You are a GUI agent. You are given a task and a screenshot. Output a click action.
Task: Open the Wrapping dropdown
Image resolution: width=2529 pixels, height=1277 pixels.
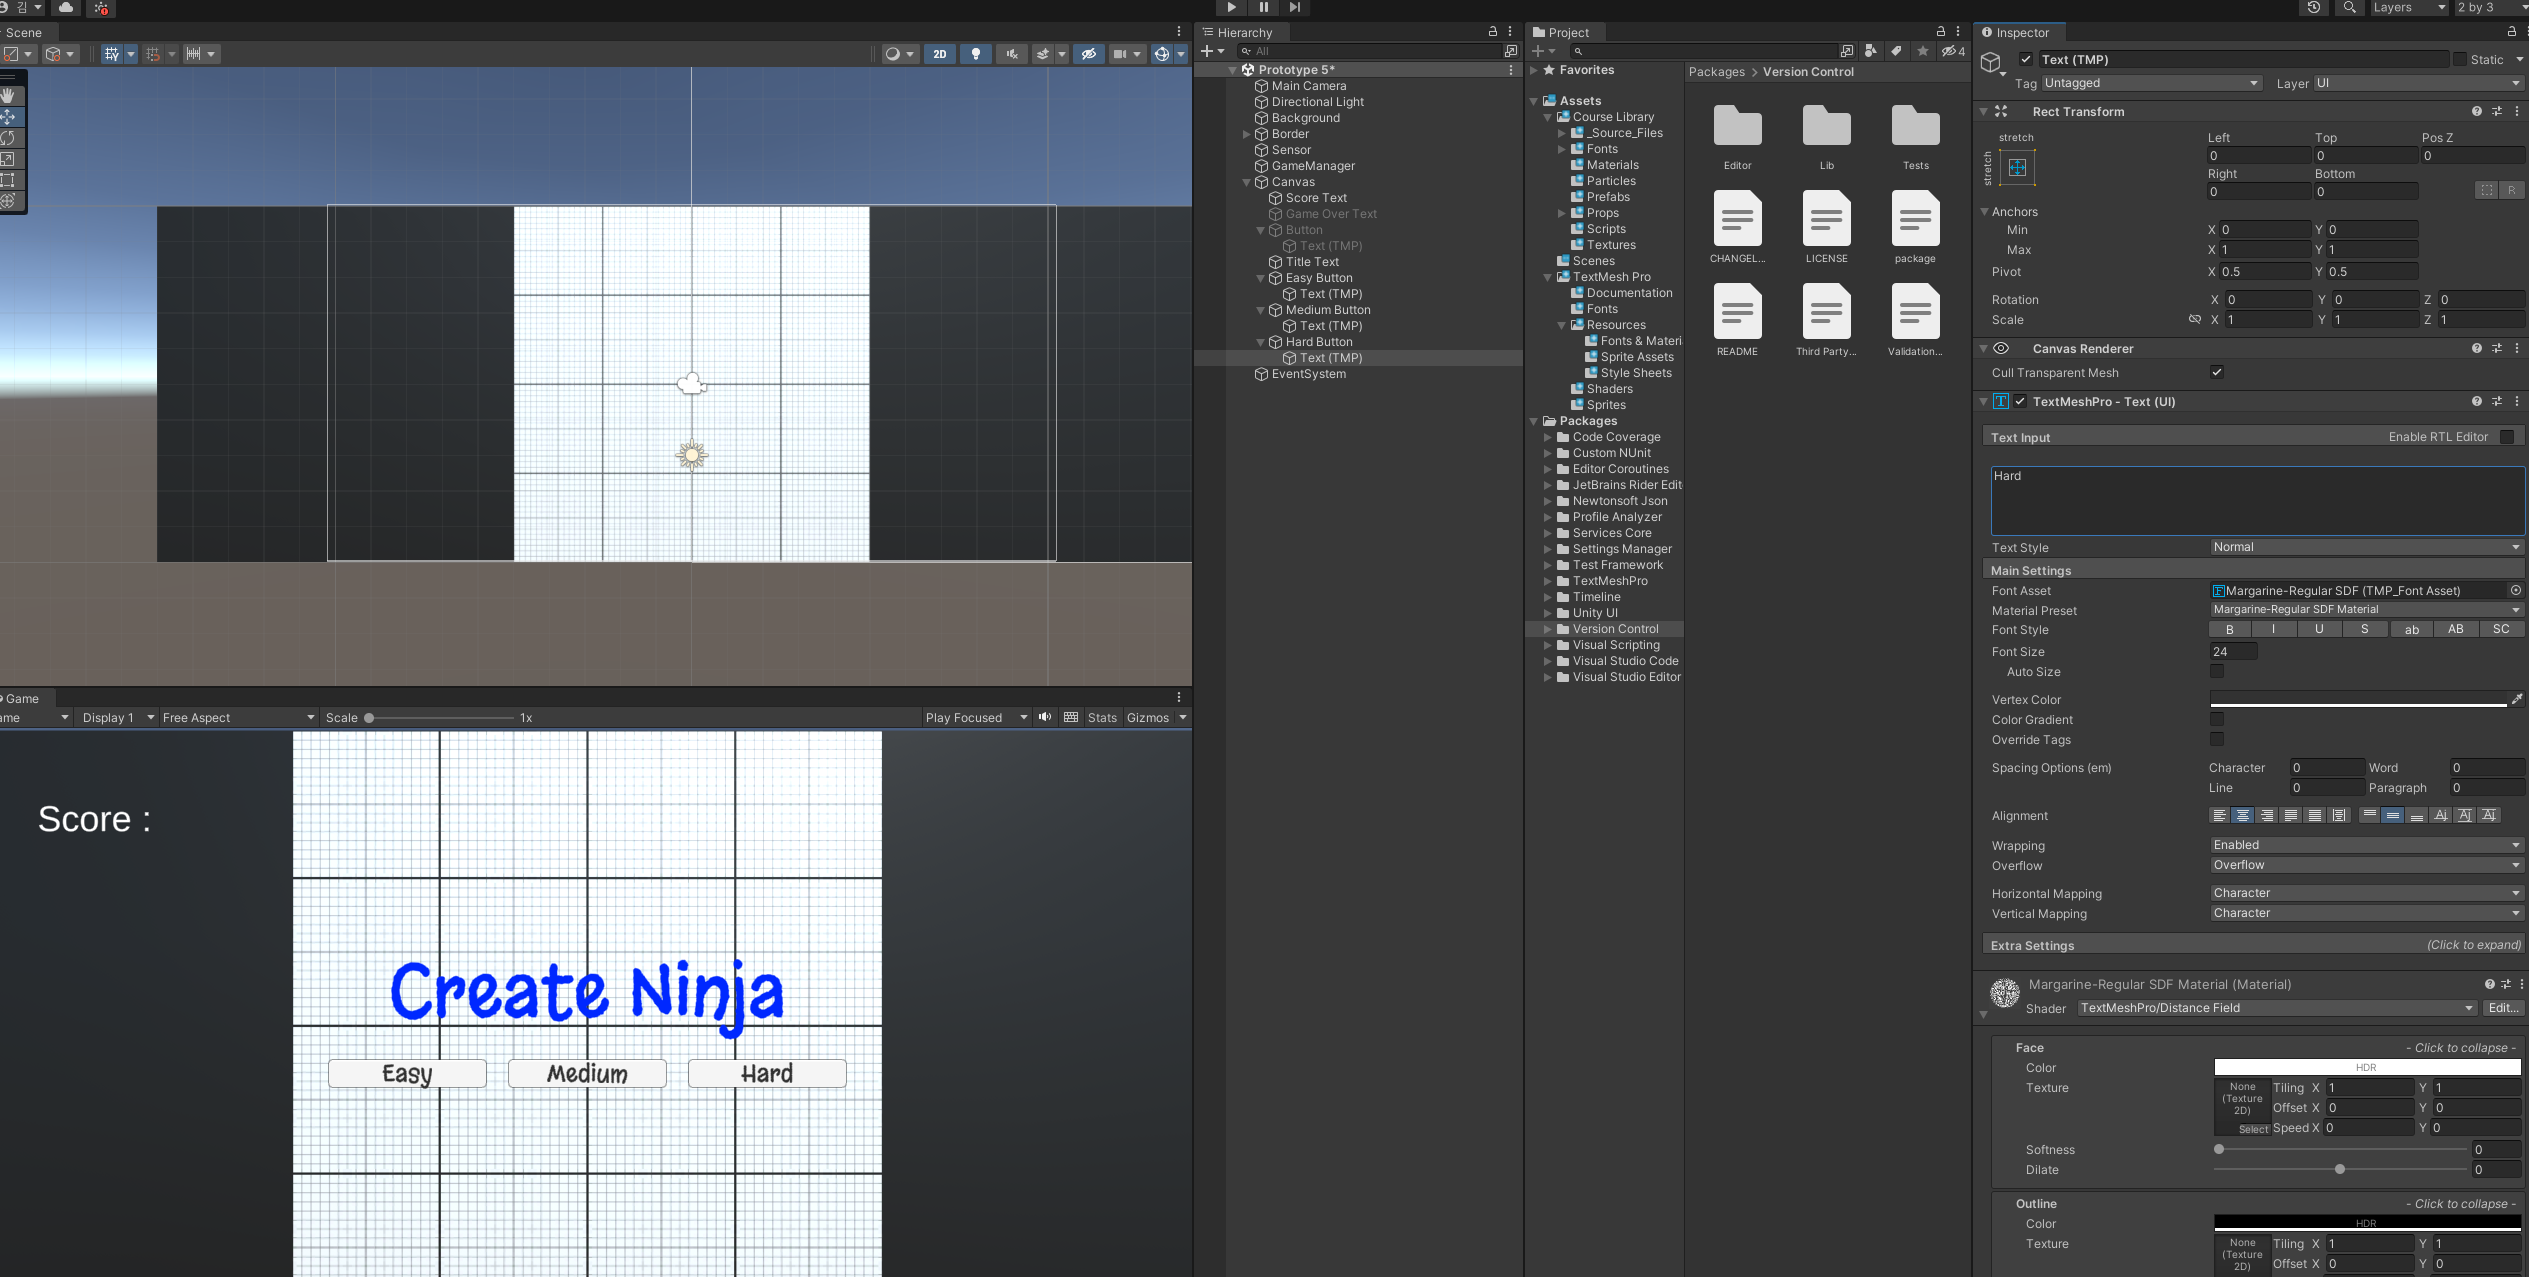pos(2365,845)
